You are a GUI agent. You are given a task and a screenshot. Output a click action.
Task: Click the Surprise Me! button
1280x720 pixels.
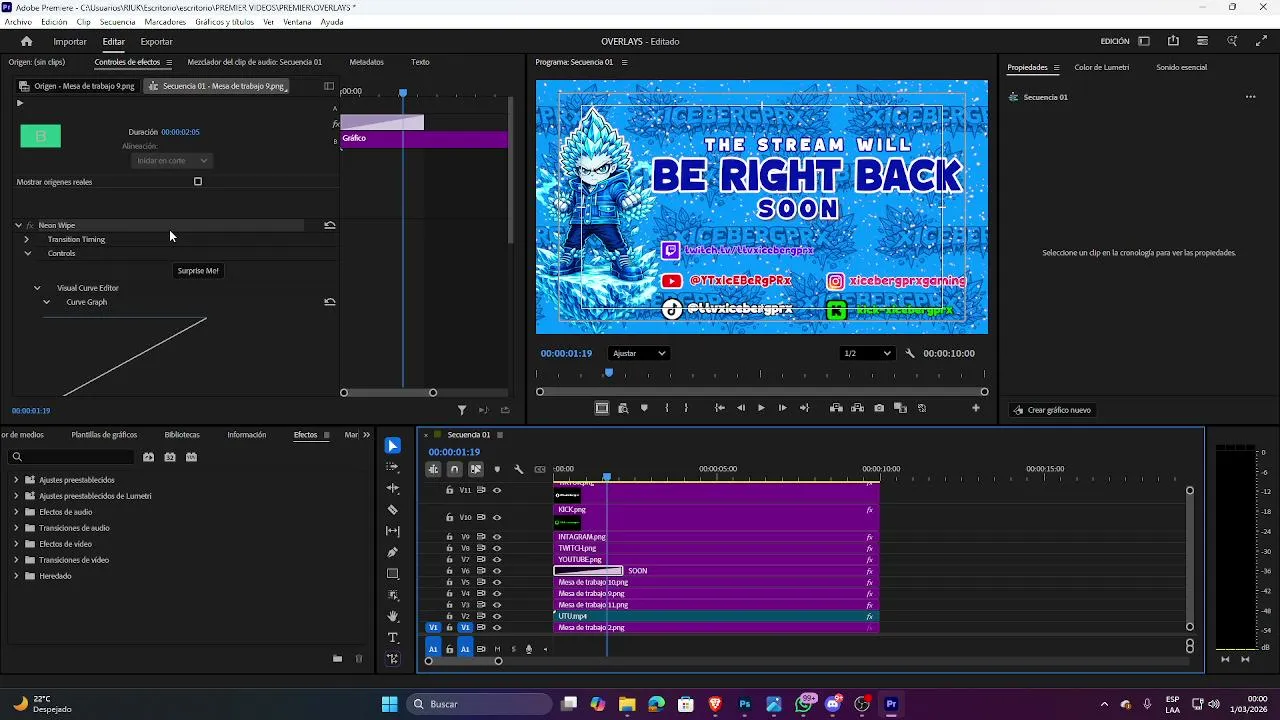pyautogui.click(x=198, y=271)
